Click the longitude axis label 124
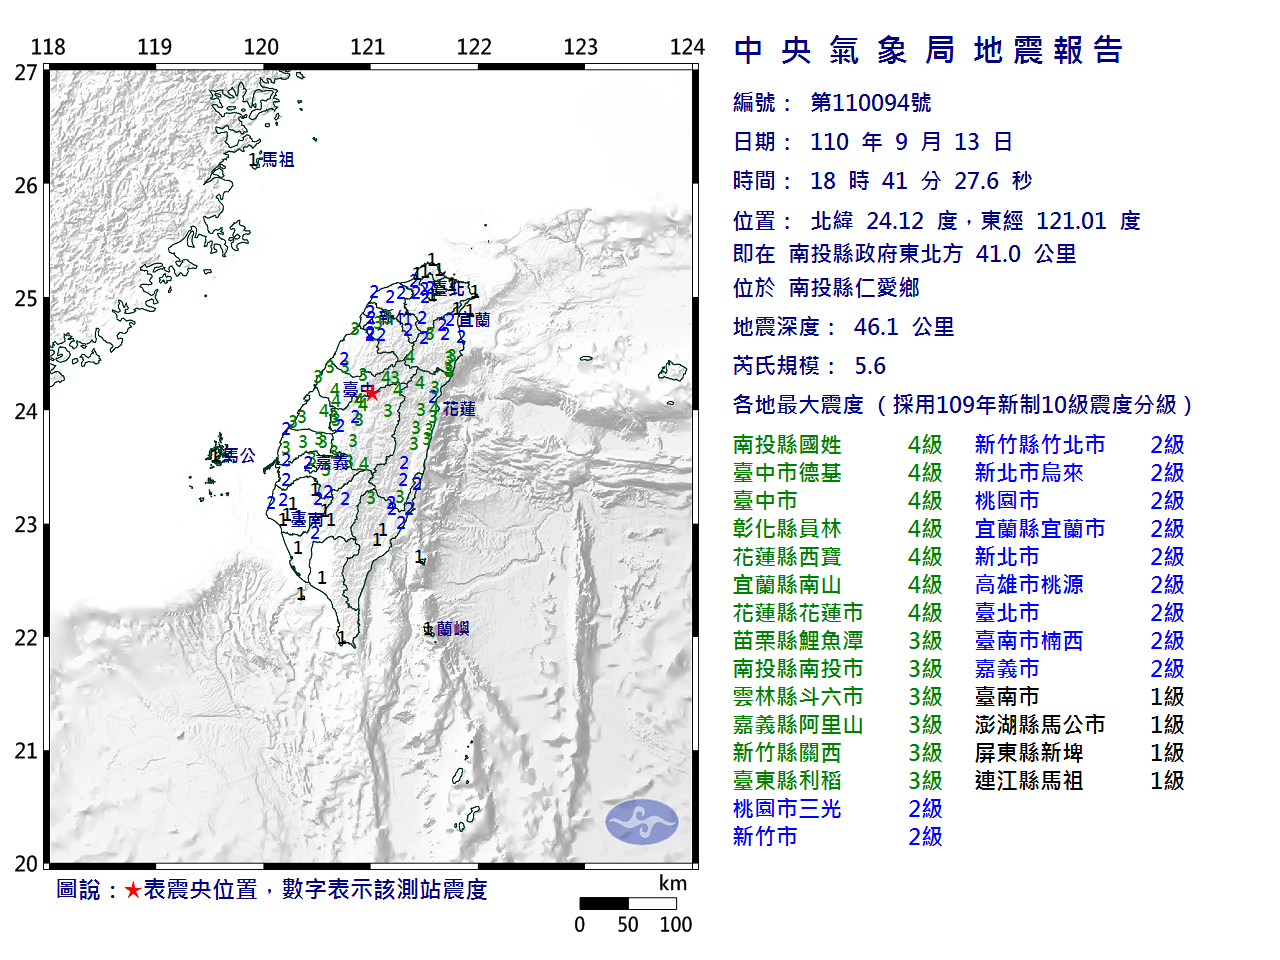 click(687, 47)
